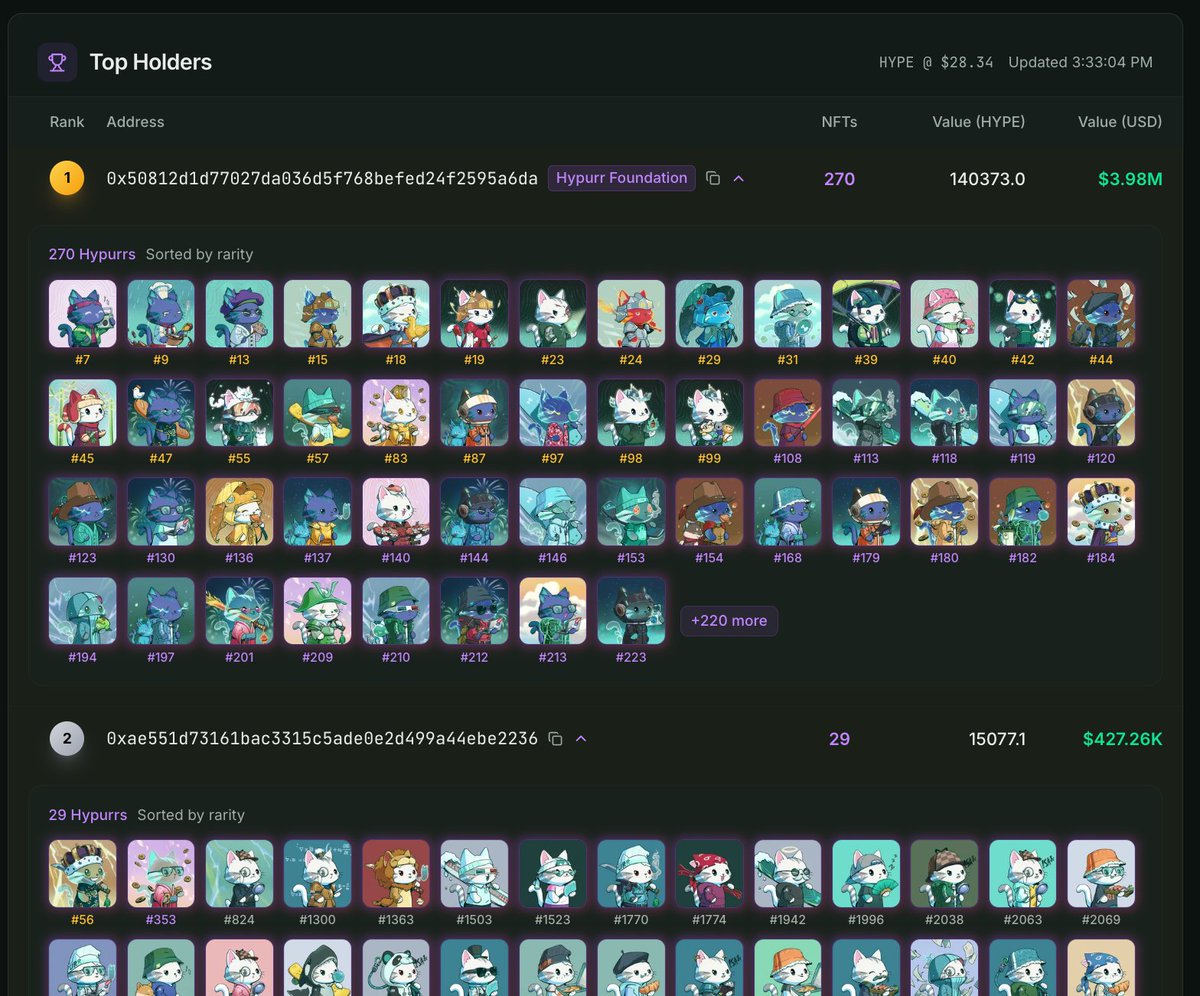Open Hypurr #56 thumbnail
This screenshot has width=1200, height=996.
[83, 873]
